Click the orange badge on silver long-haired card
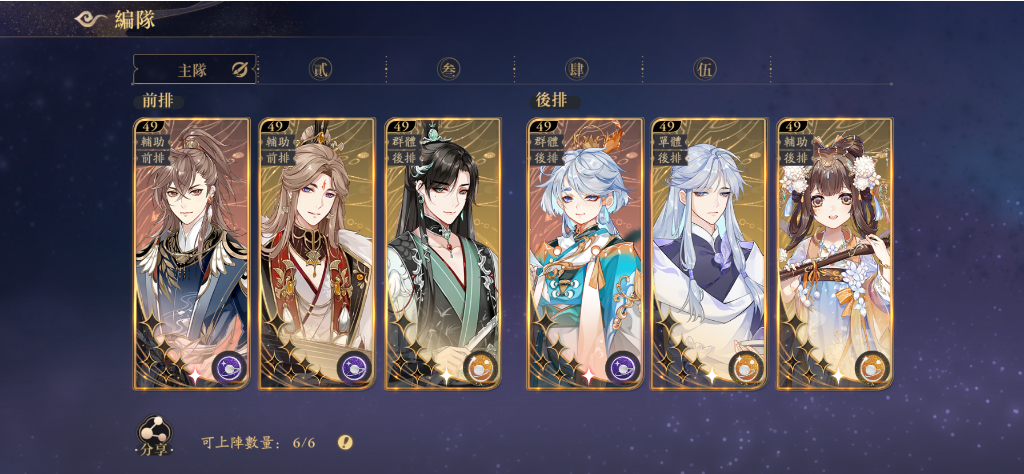The height and width of the screenshot is (474, 1024). 745,368
